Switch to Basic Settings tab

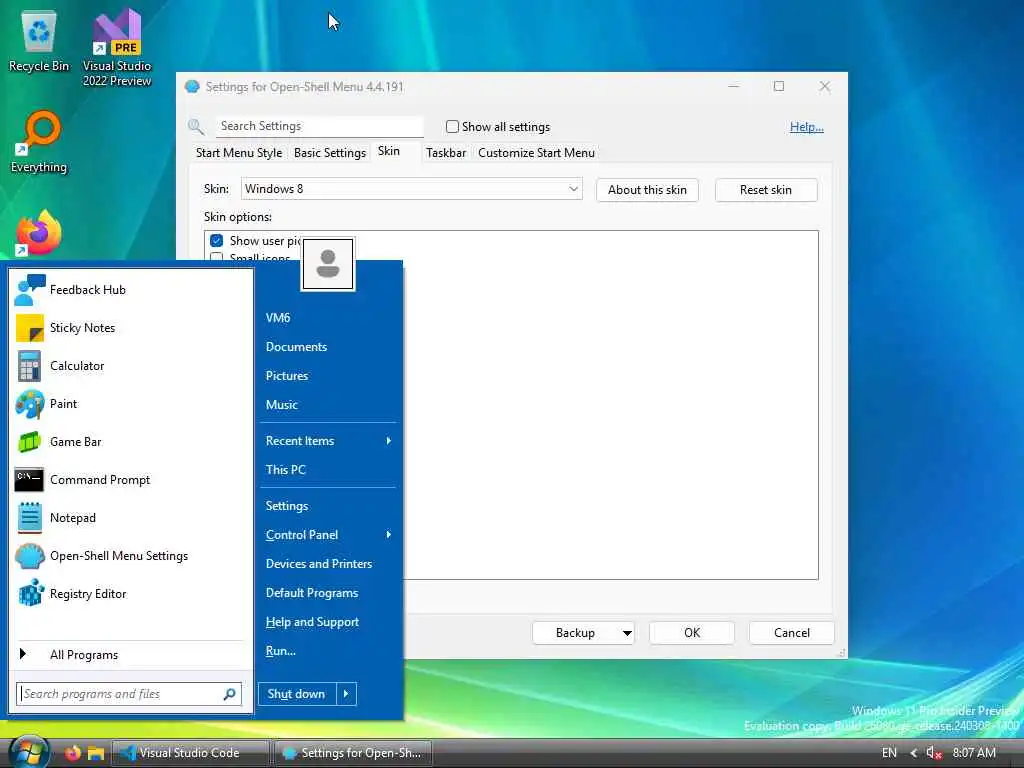coord(330,153)
